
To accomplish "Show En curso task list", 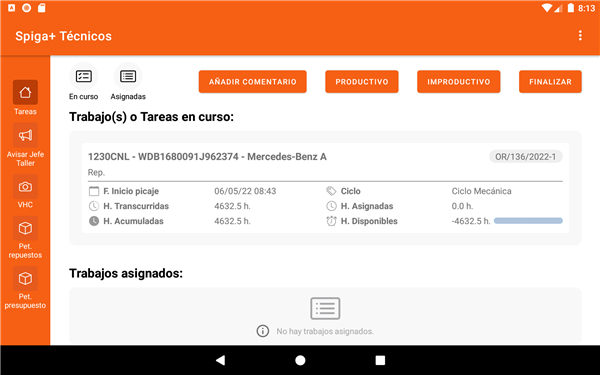I will point(83,76).
